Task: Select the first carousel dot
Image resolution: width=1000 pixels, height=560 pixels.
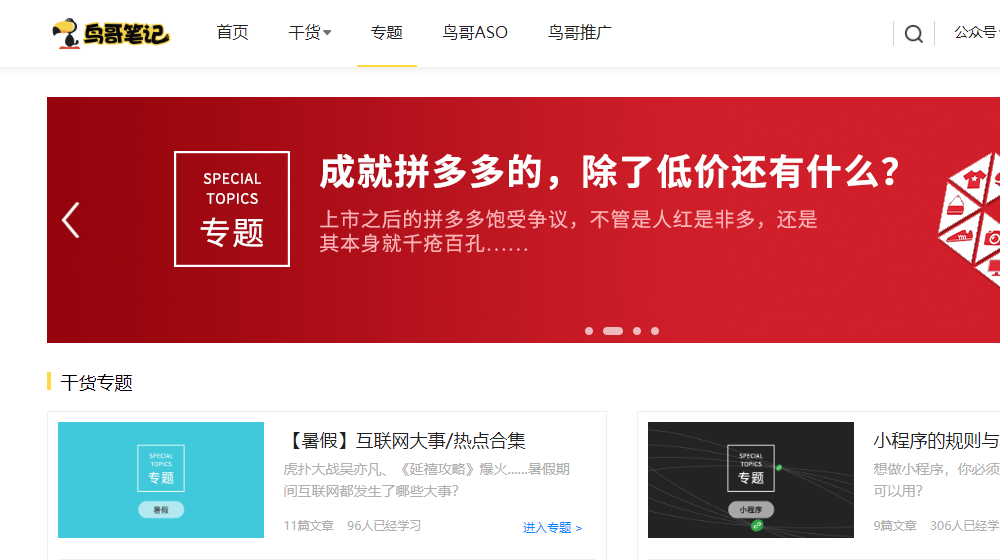Action: (589, 331)
